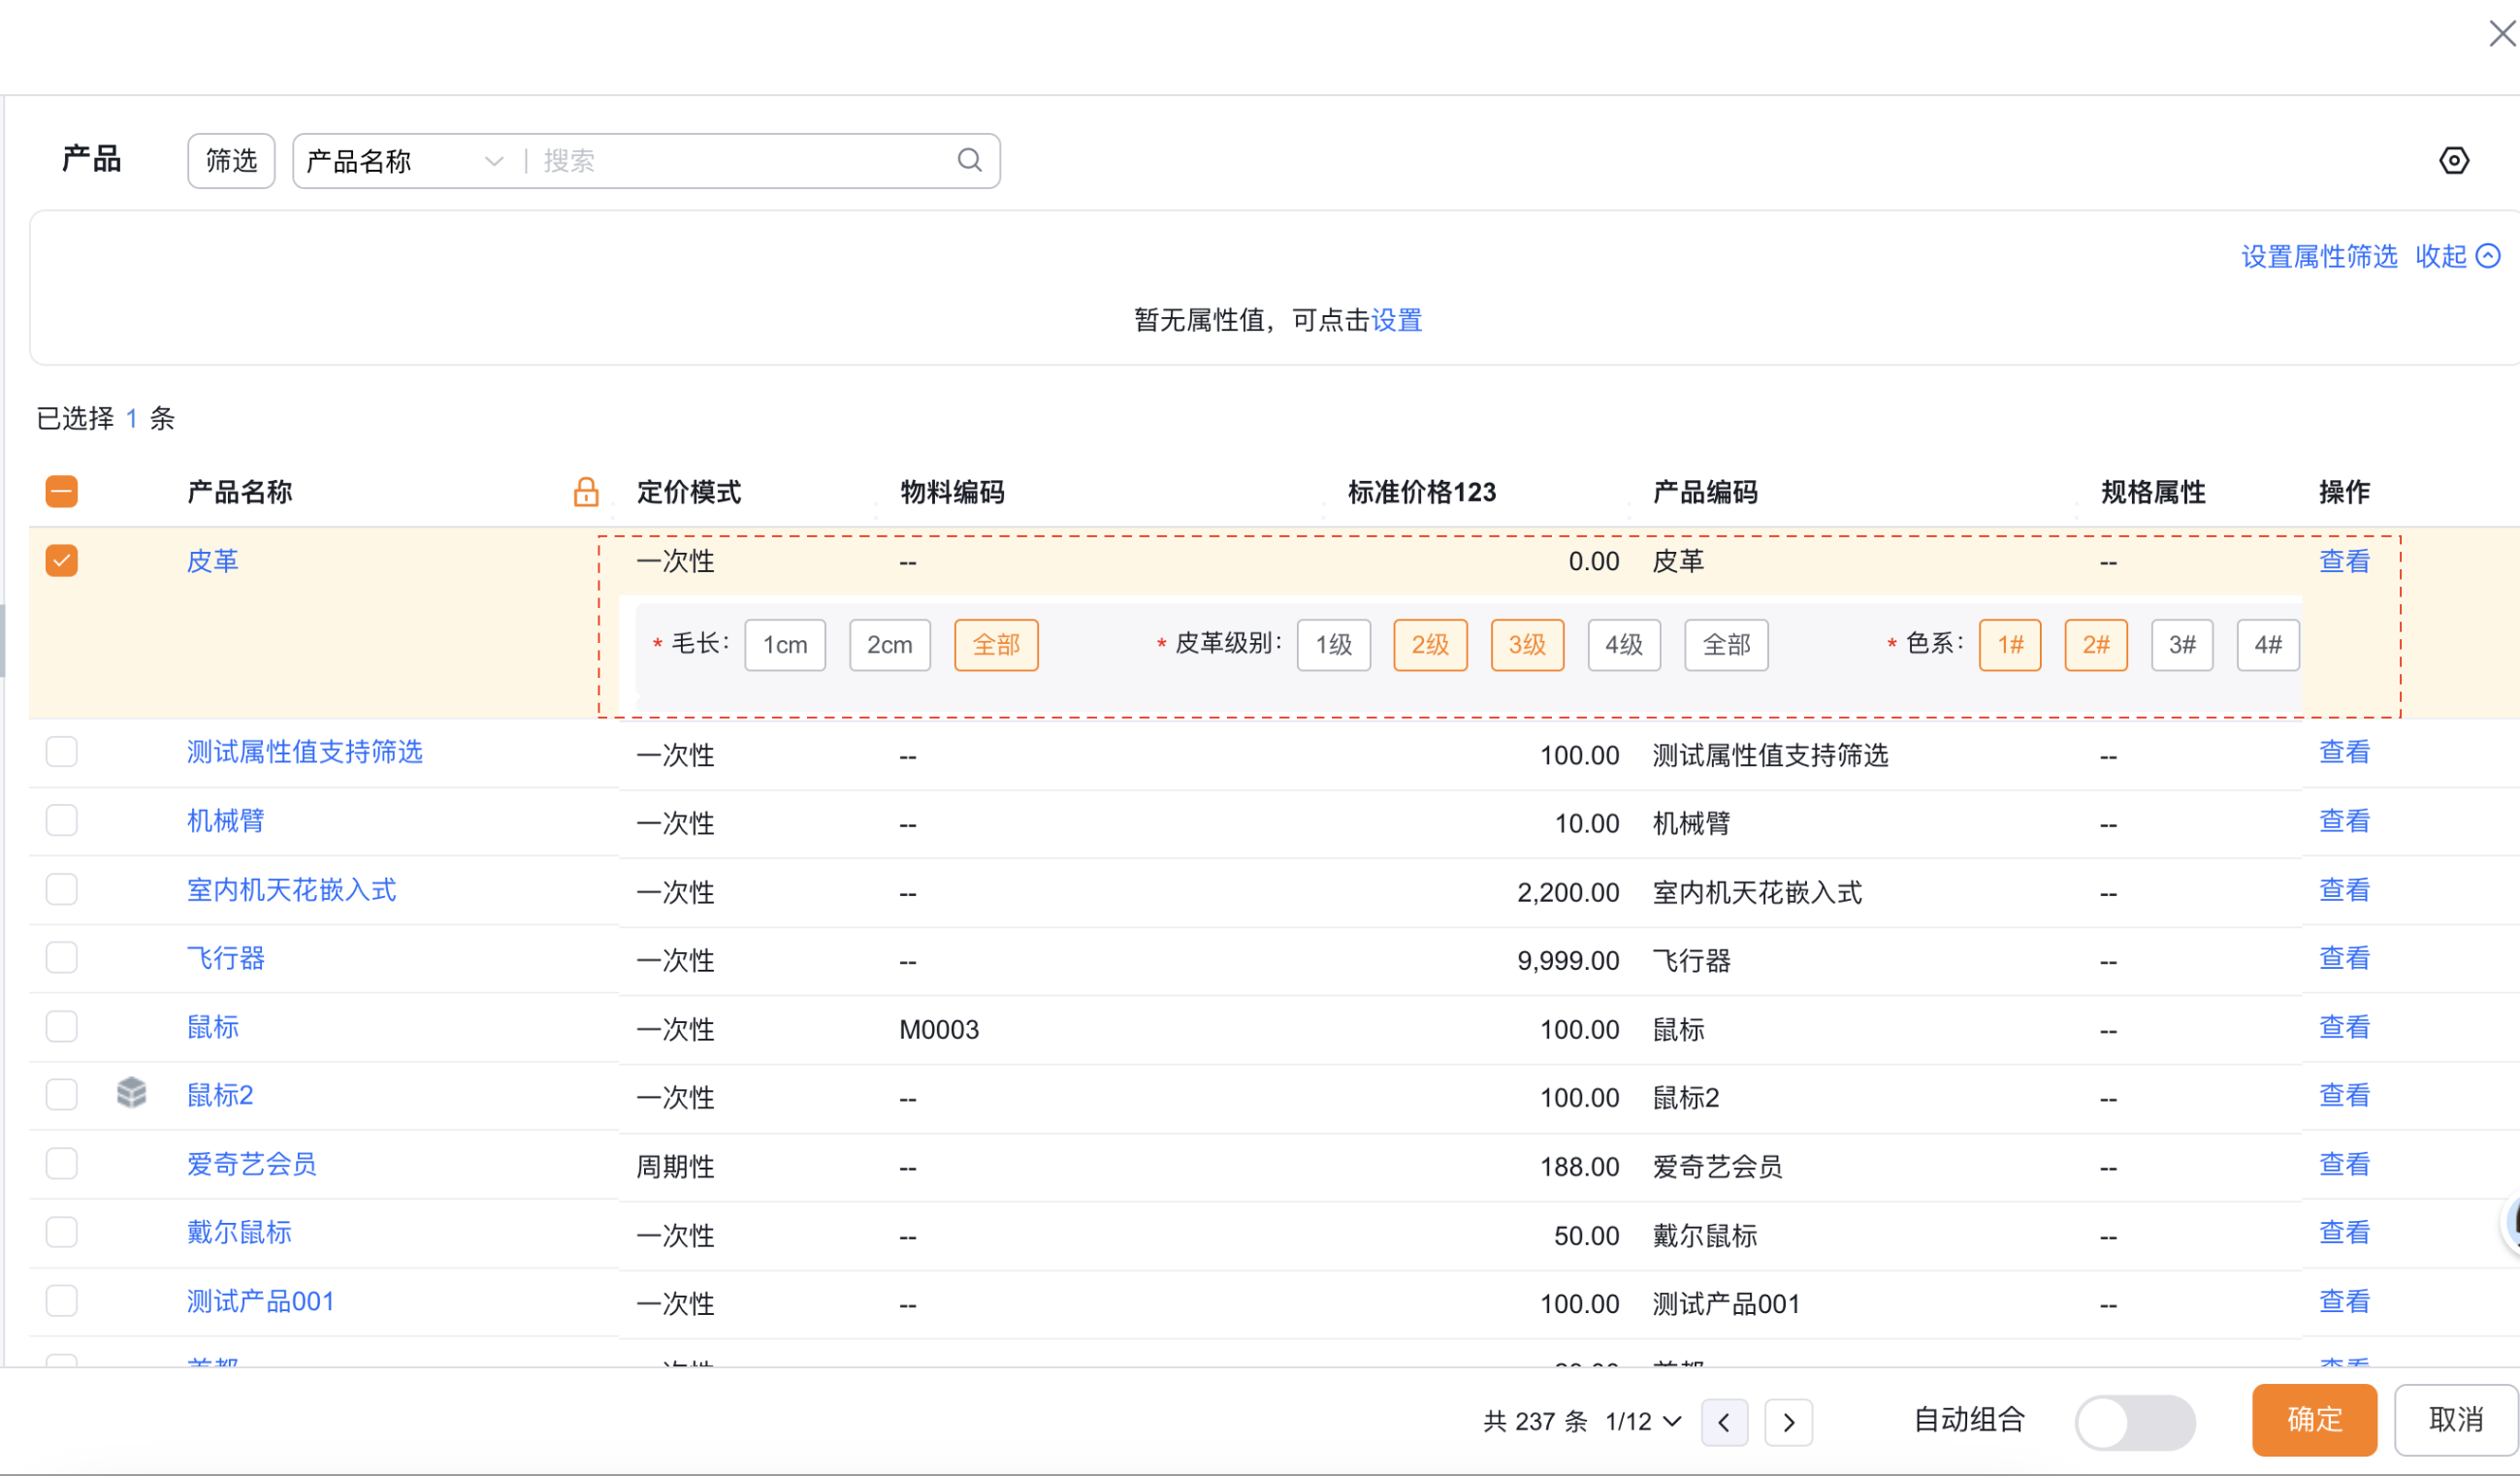Viewport: 2520px width, 1476px height.
Task: Open 设置属性筛选 link
Action: coord(2319,256)
